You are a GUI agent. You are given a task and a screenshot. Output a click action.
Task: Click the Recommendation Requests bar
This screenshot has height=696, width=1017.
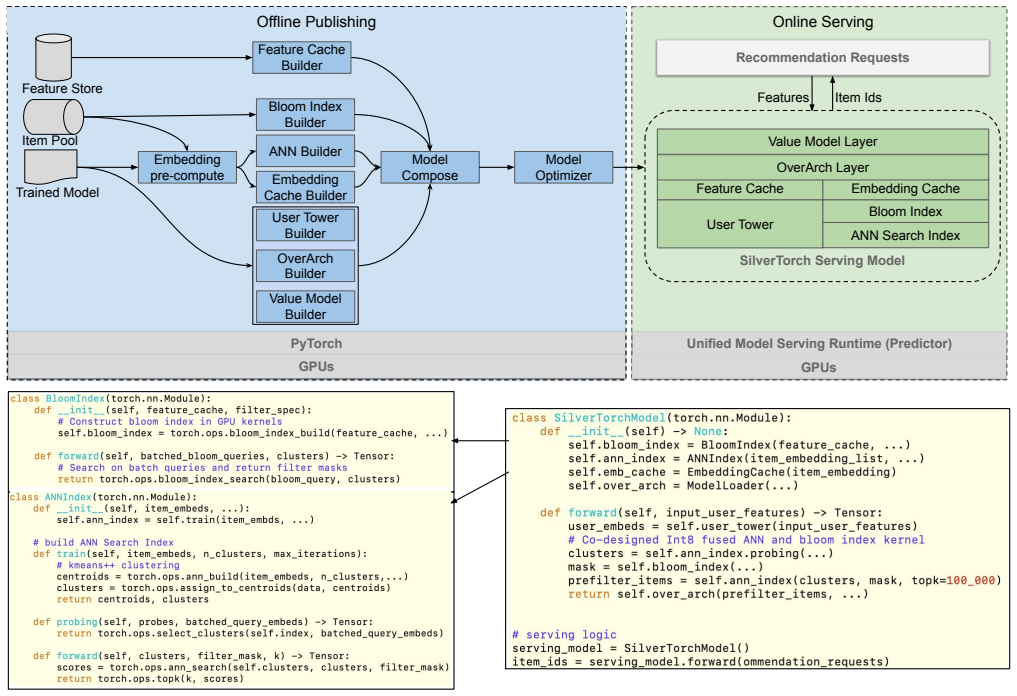[x=822, y=58]
